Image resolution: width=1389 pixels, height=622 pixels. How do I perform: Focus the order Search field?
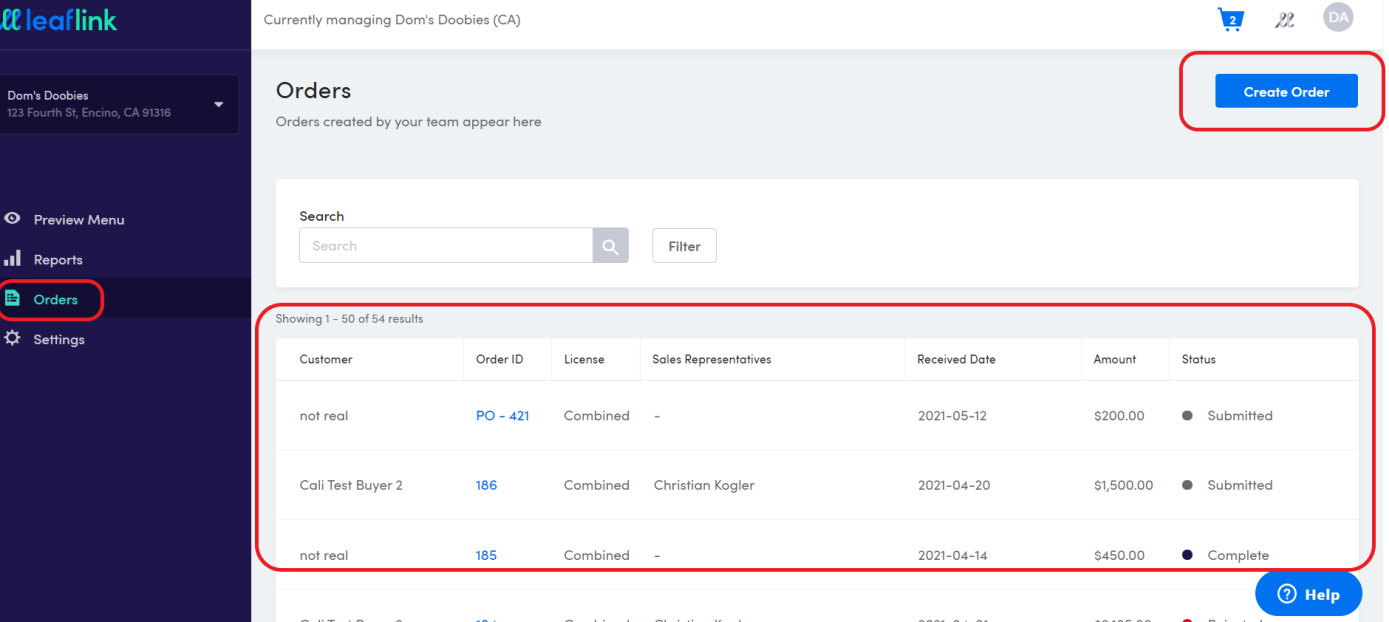click(x=446, y=245)
